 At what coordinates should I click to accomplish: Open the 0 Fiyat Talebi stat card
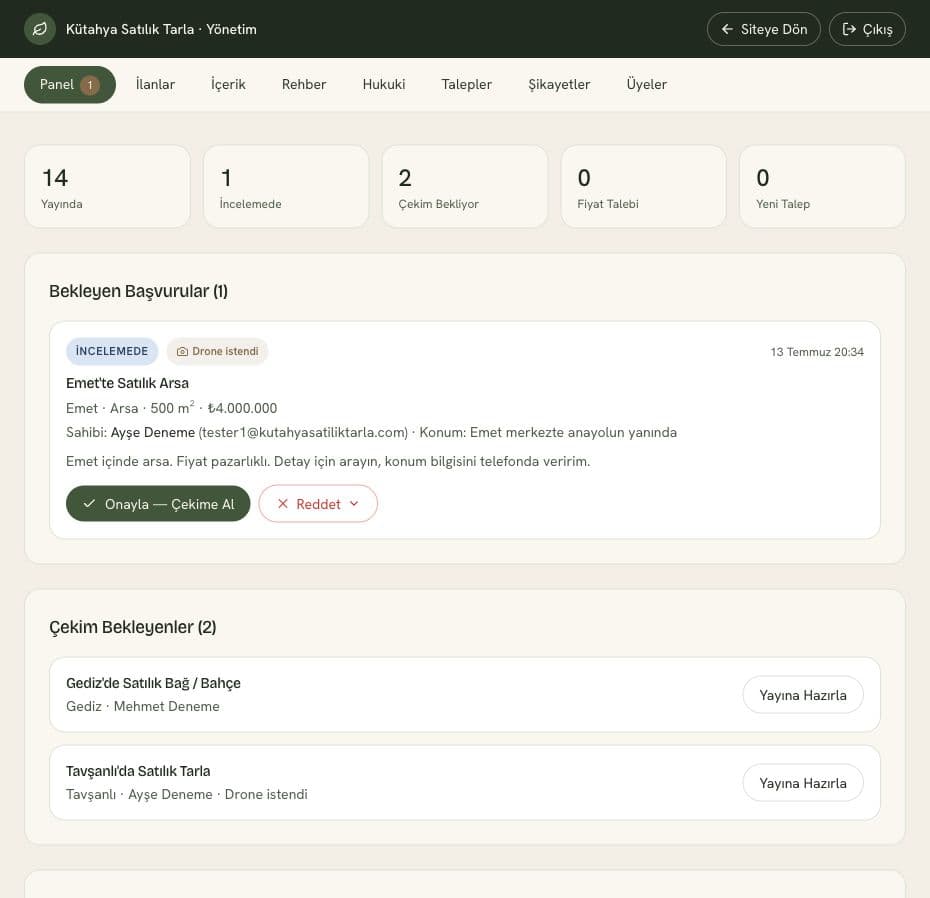(644, 187)
